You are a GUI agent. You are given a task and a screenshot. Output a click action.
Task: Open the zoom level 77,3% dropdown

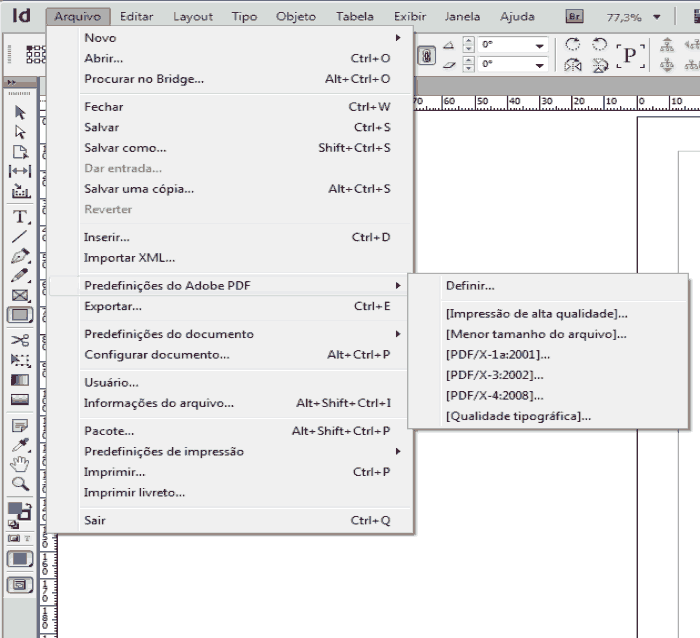coord(657,17)
